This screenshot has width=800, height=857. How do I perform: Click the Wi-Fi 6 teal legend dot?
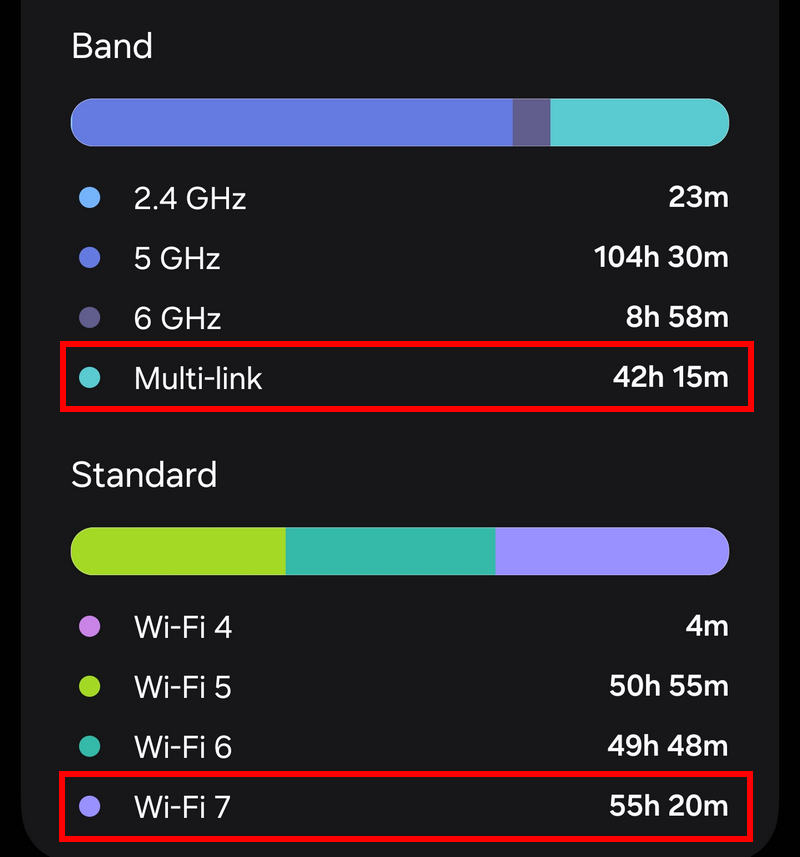pyautogui.click(x=90, y=747)
